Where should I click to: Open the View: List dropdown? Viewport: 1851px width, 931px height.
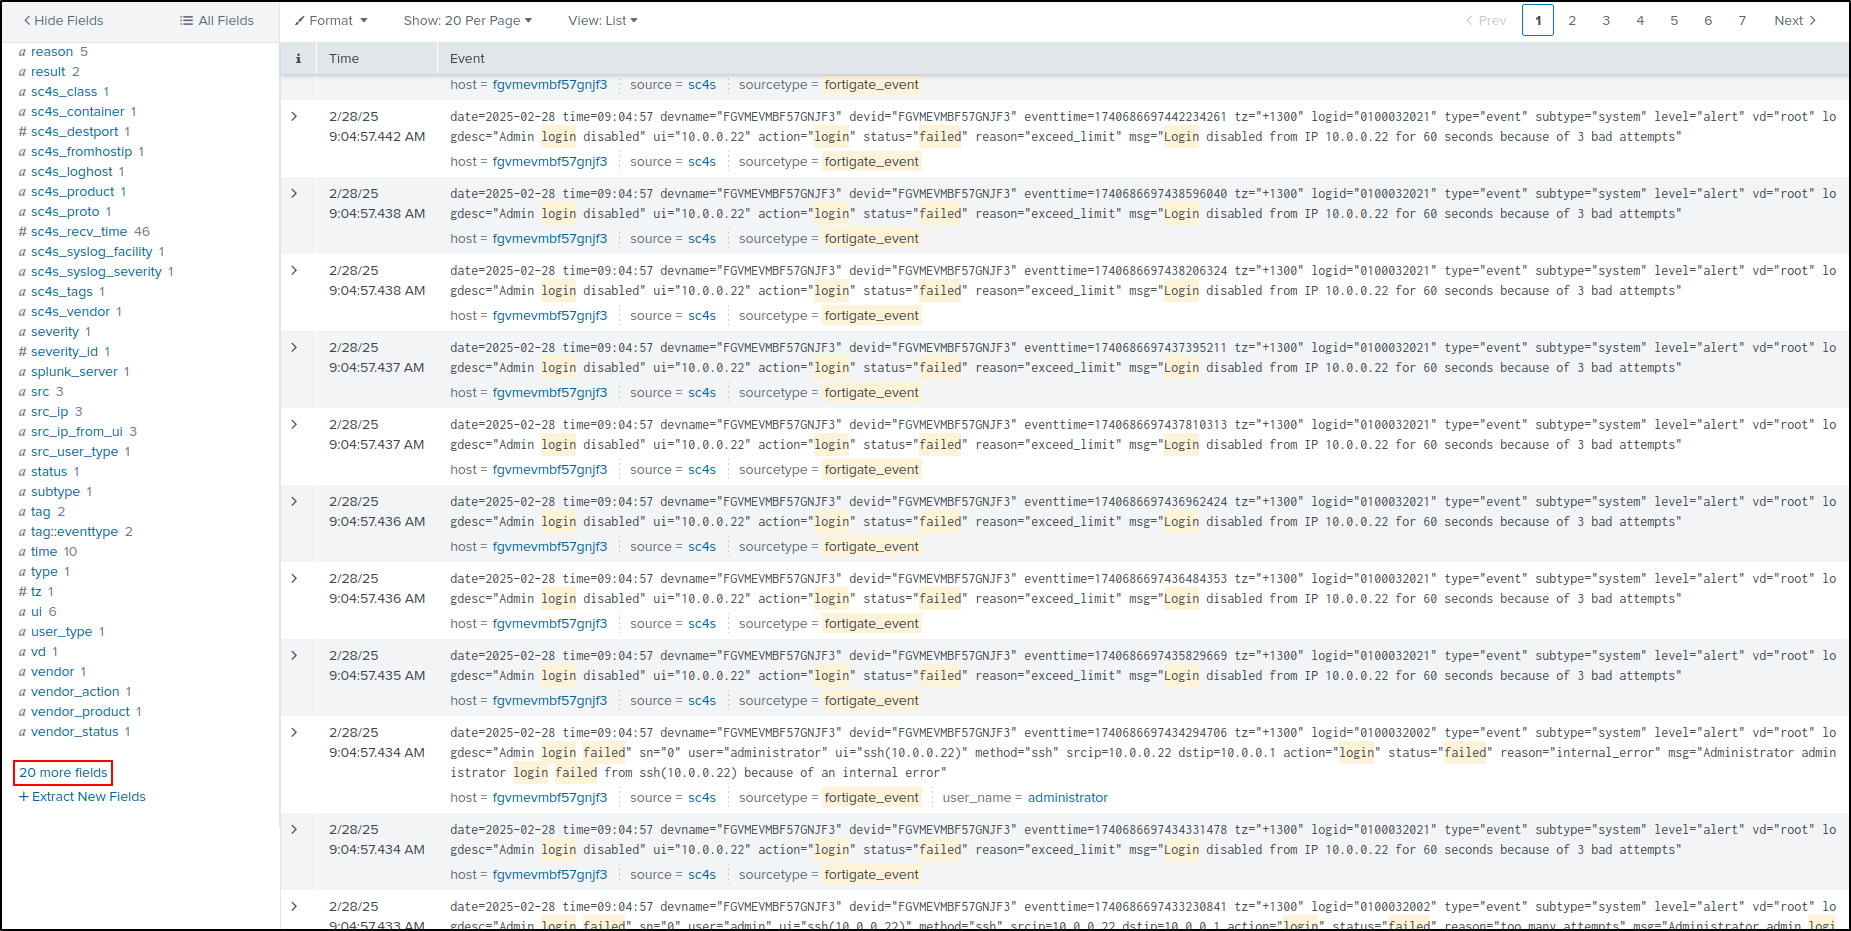point(602,20)
